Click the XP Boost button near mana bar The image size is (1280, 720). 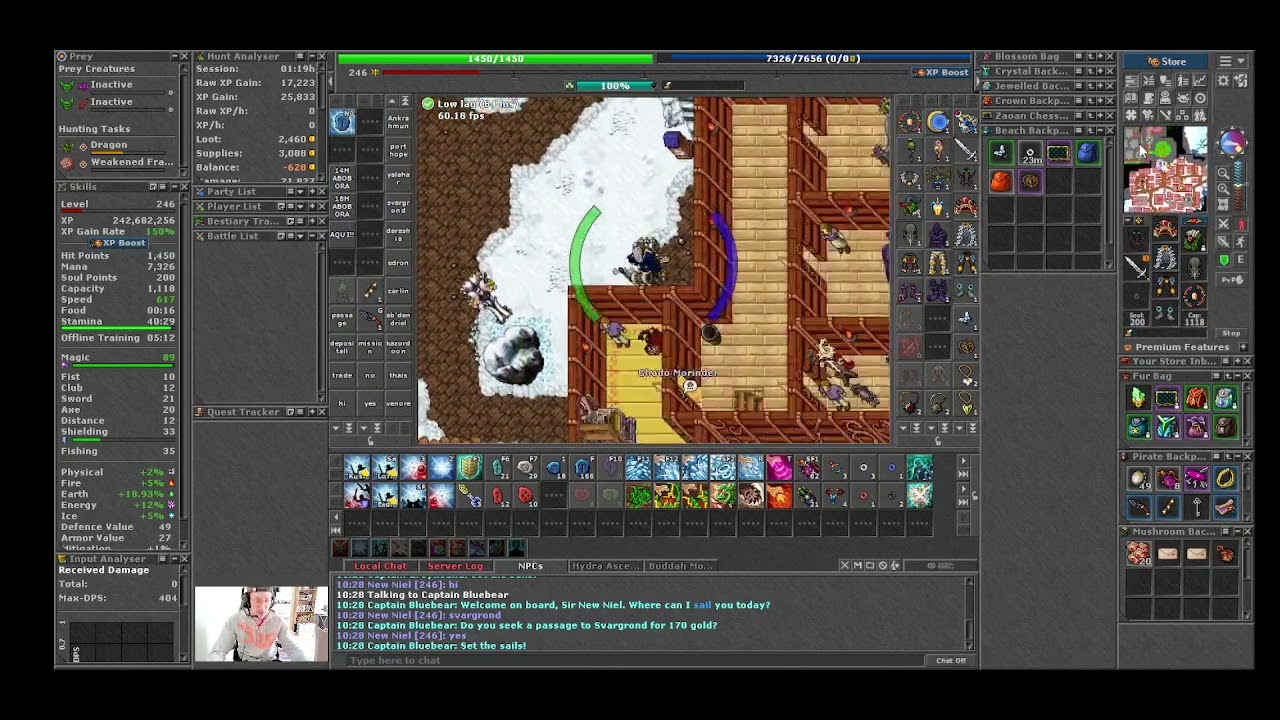tap(942, 73)
